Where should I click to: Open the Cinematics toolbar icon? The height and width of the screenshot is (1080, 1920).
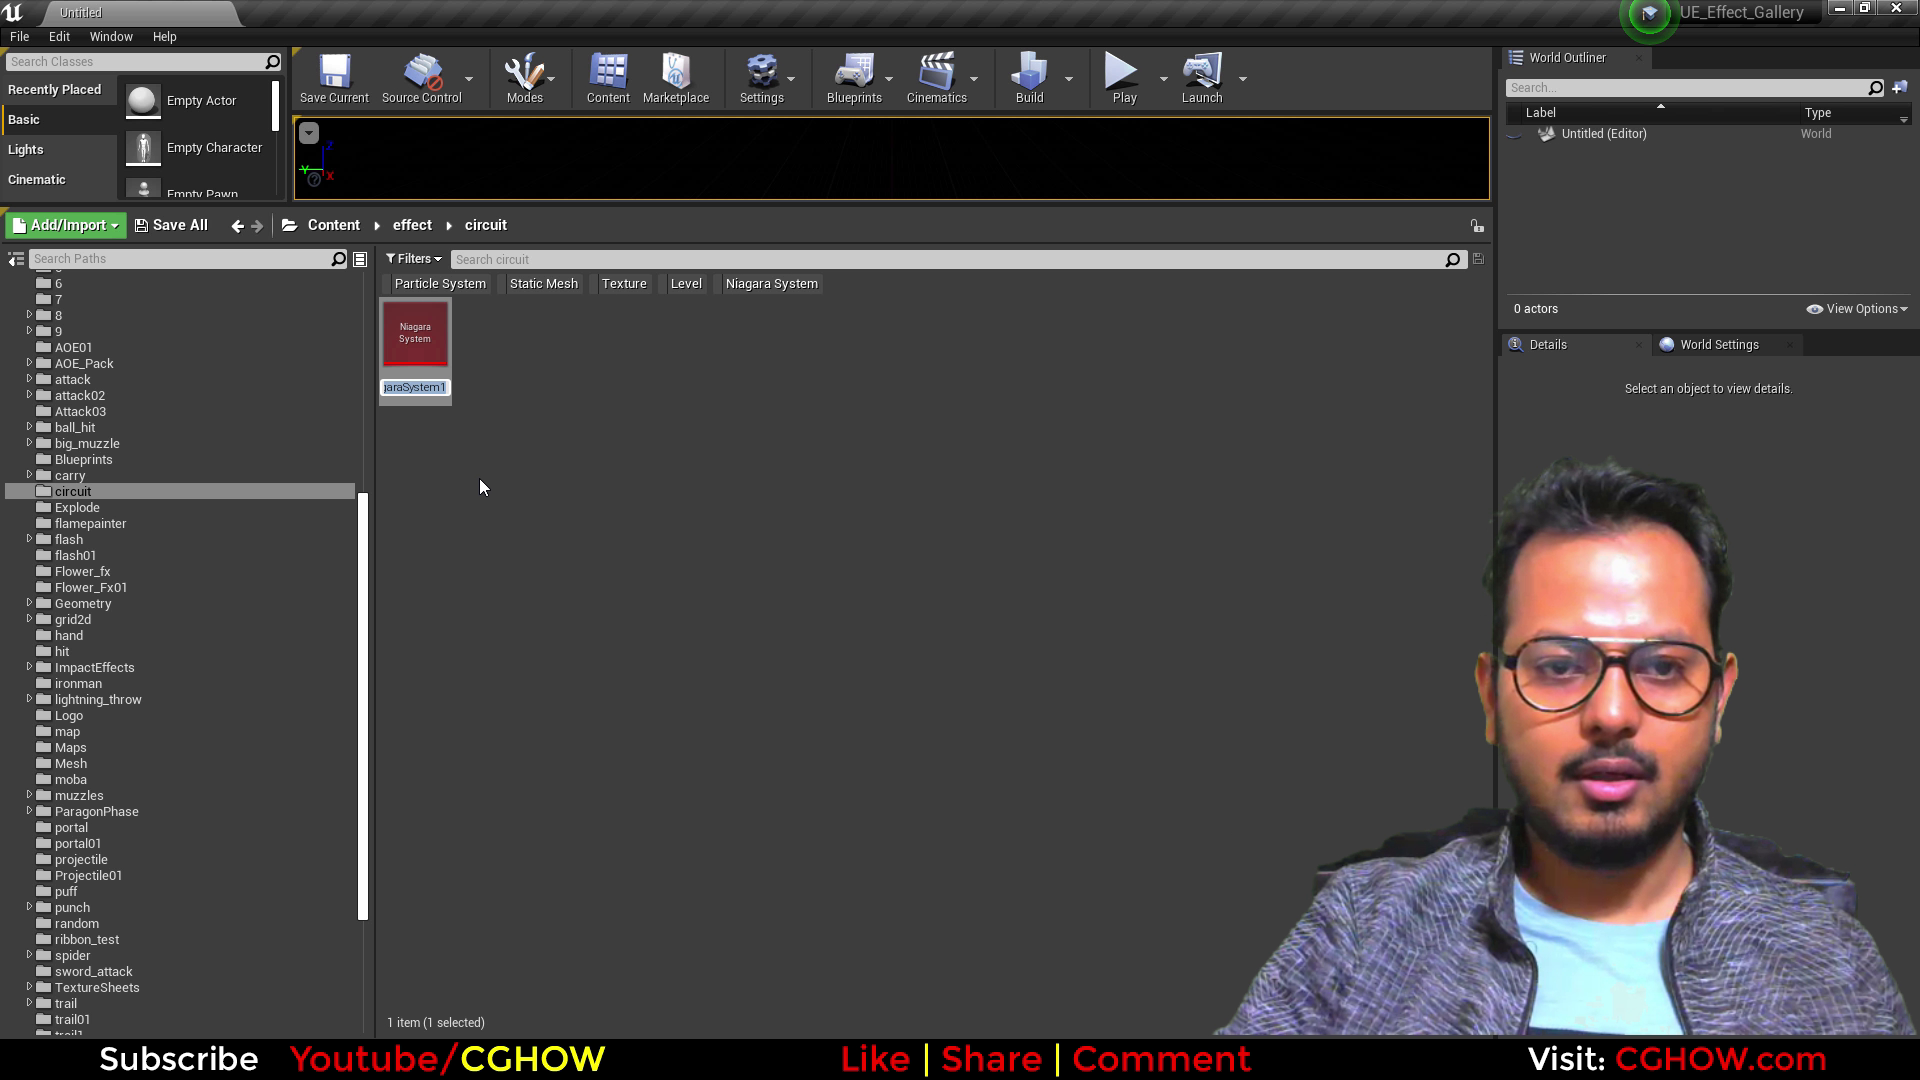[x=935, y=78]
